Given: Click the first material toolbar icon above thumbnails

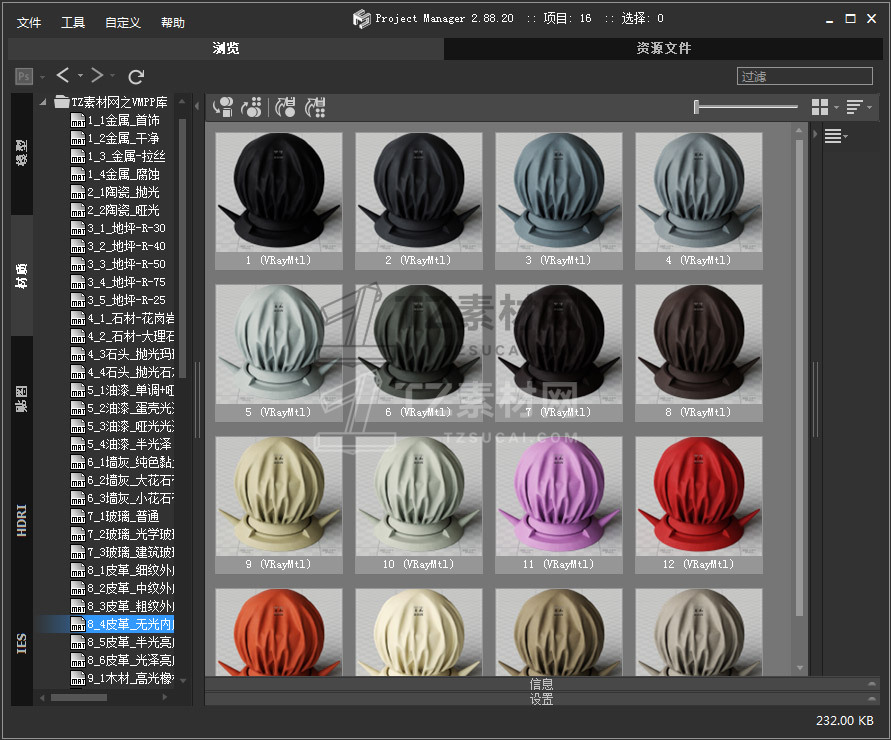Looking at the screenshot, I should [223, 106].
